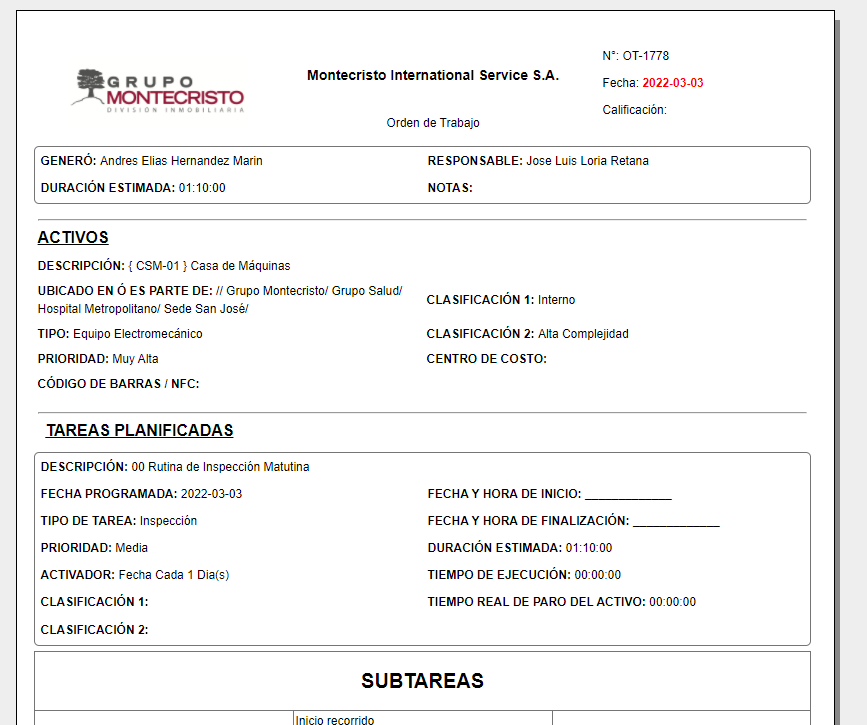Click the Alta Complejidad classification value
Screen dimensions: 867x725
tap(583, 334)
